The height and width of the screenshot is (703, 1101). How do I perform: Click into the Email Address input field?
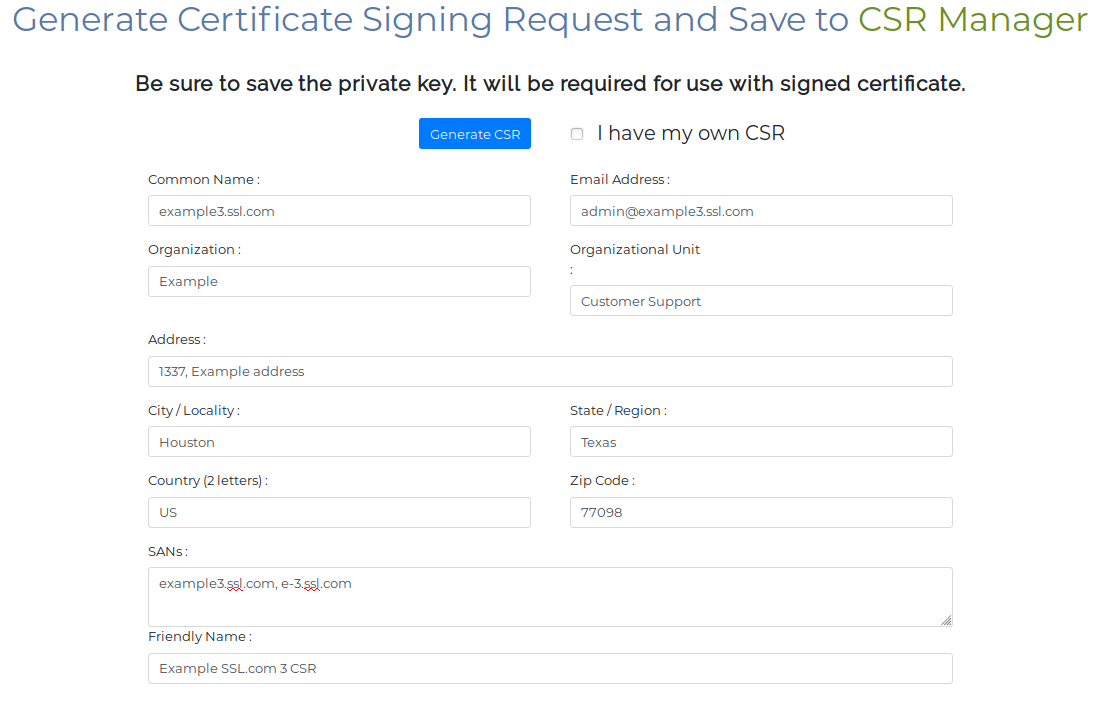761,211
